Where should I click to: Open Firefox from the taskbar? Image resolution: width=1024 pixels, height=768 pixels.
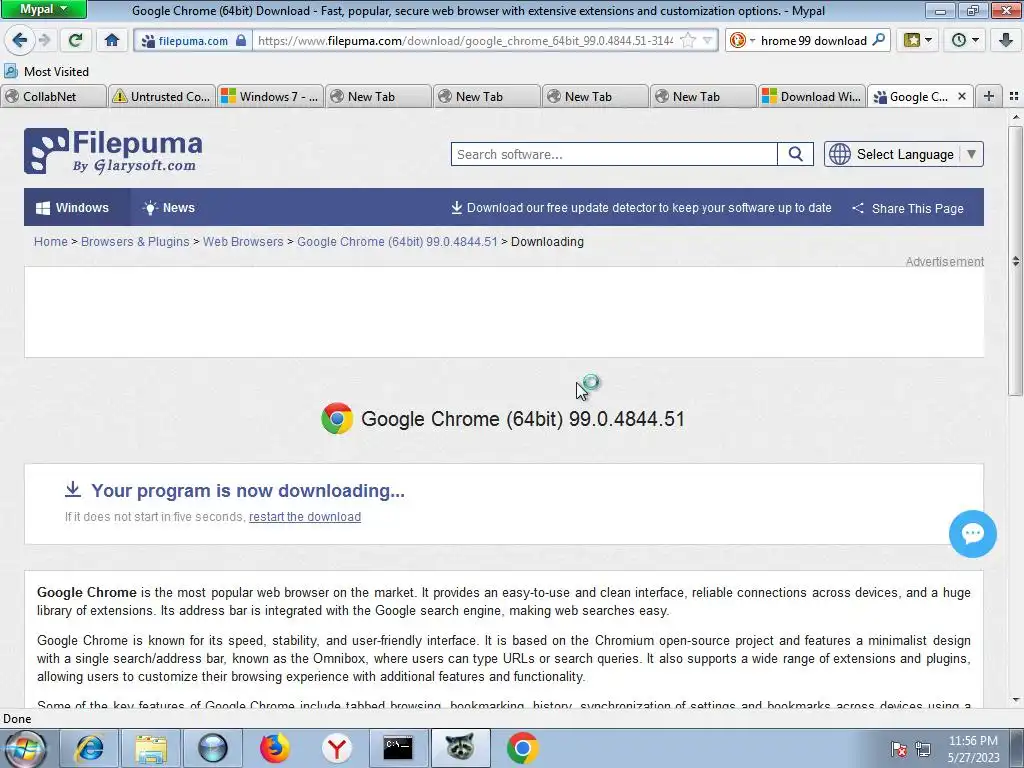point(274,748)
